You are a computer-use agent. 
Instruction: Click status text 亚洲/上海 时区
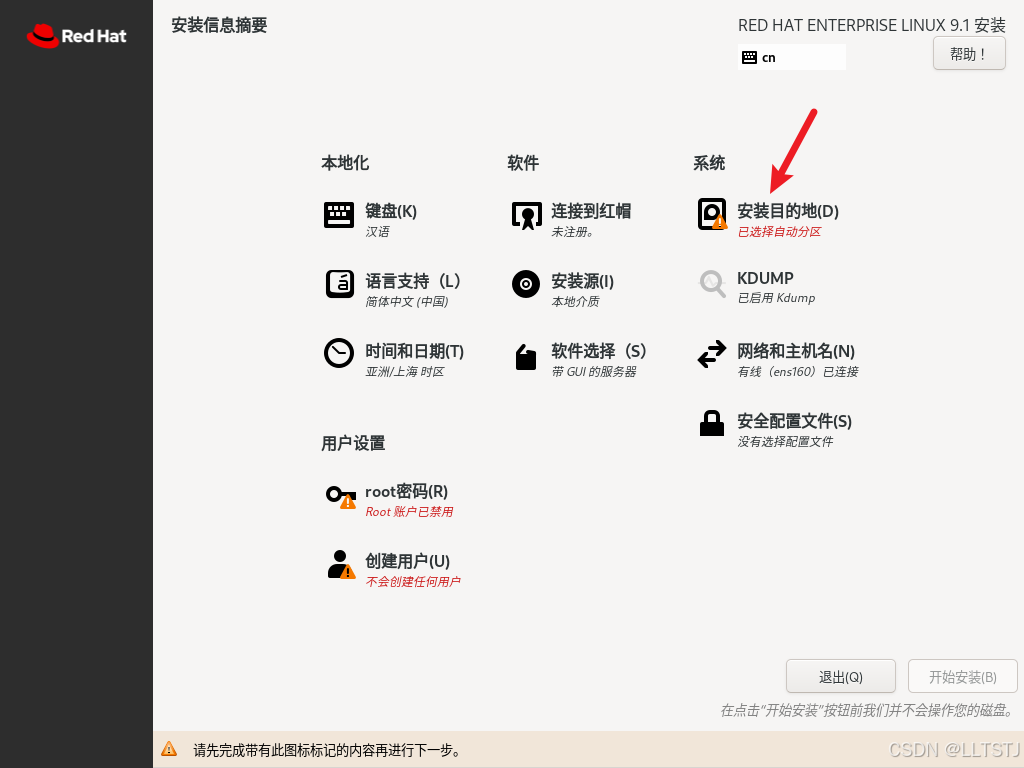tap(405, 372)
